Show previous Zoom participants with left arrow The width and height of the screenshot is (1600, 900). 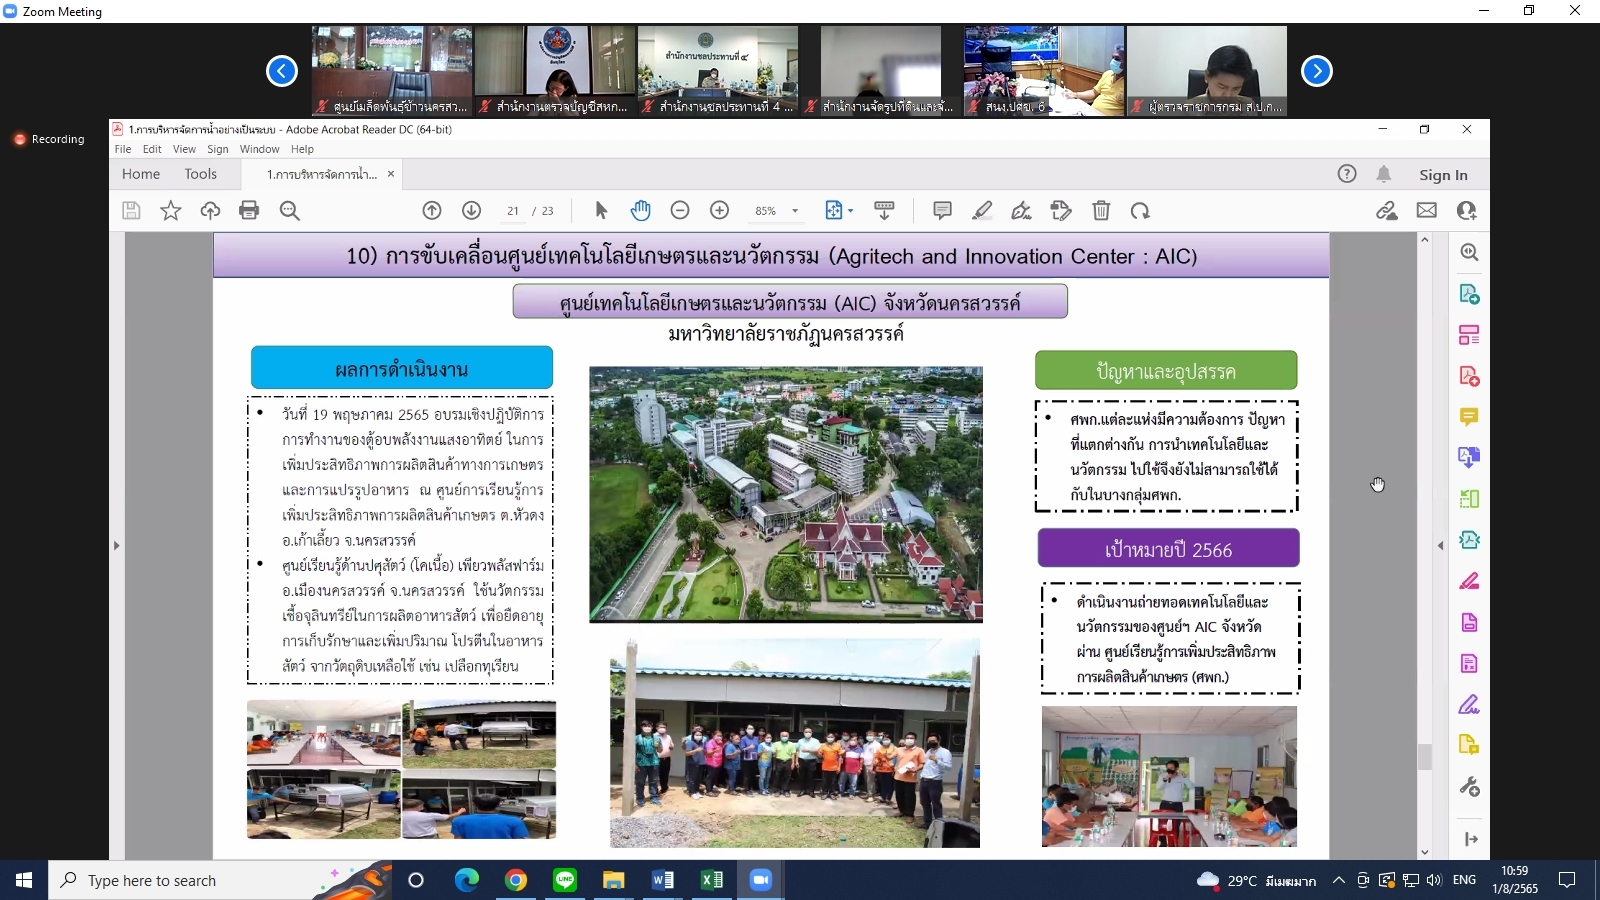point(282,71)
